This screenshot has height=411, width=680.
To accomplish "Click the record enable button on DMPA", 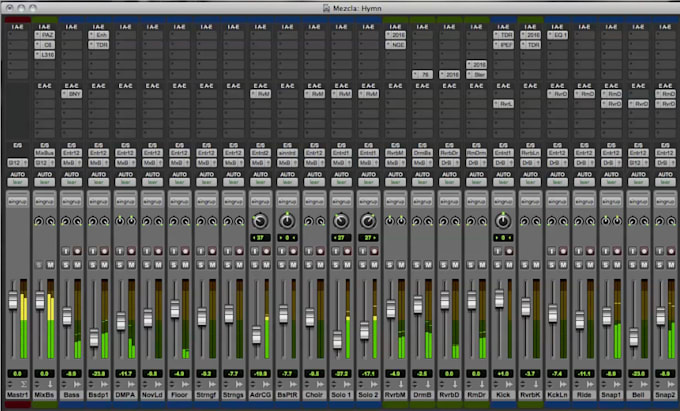I will (x=131, y=251).
